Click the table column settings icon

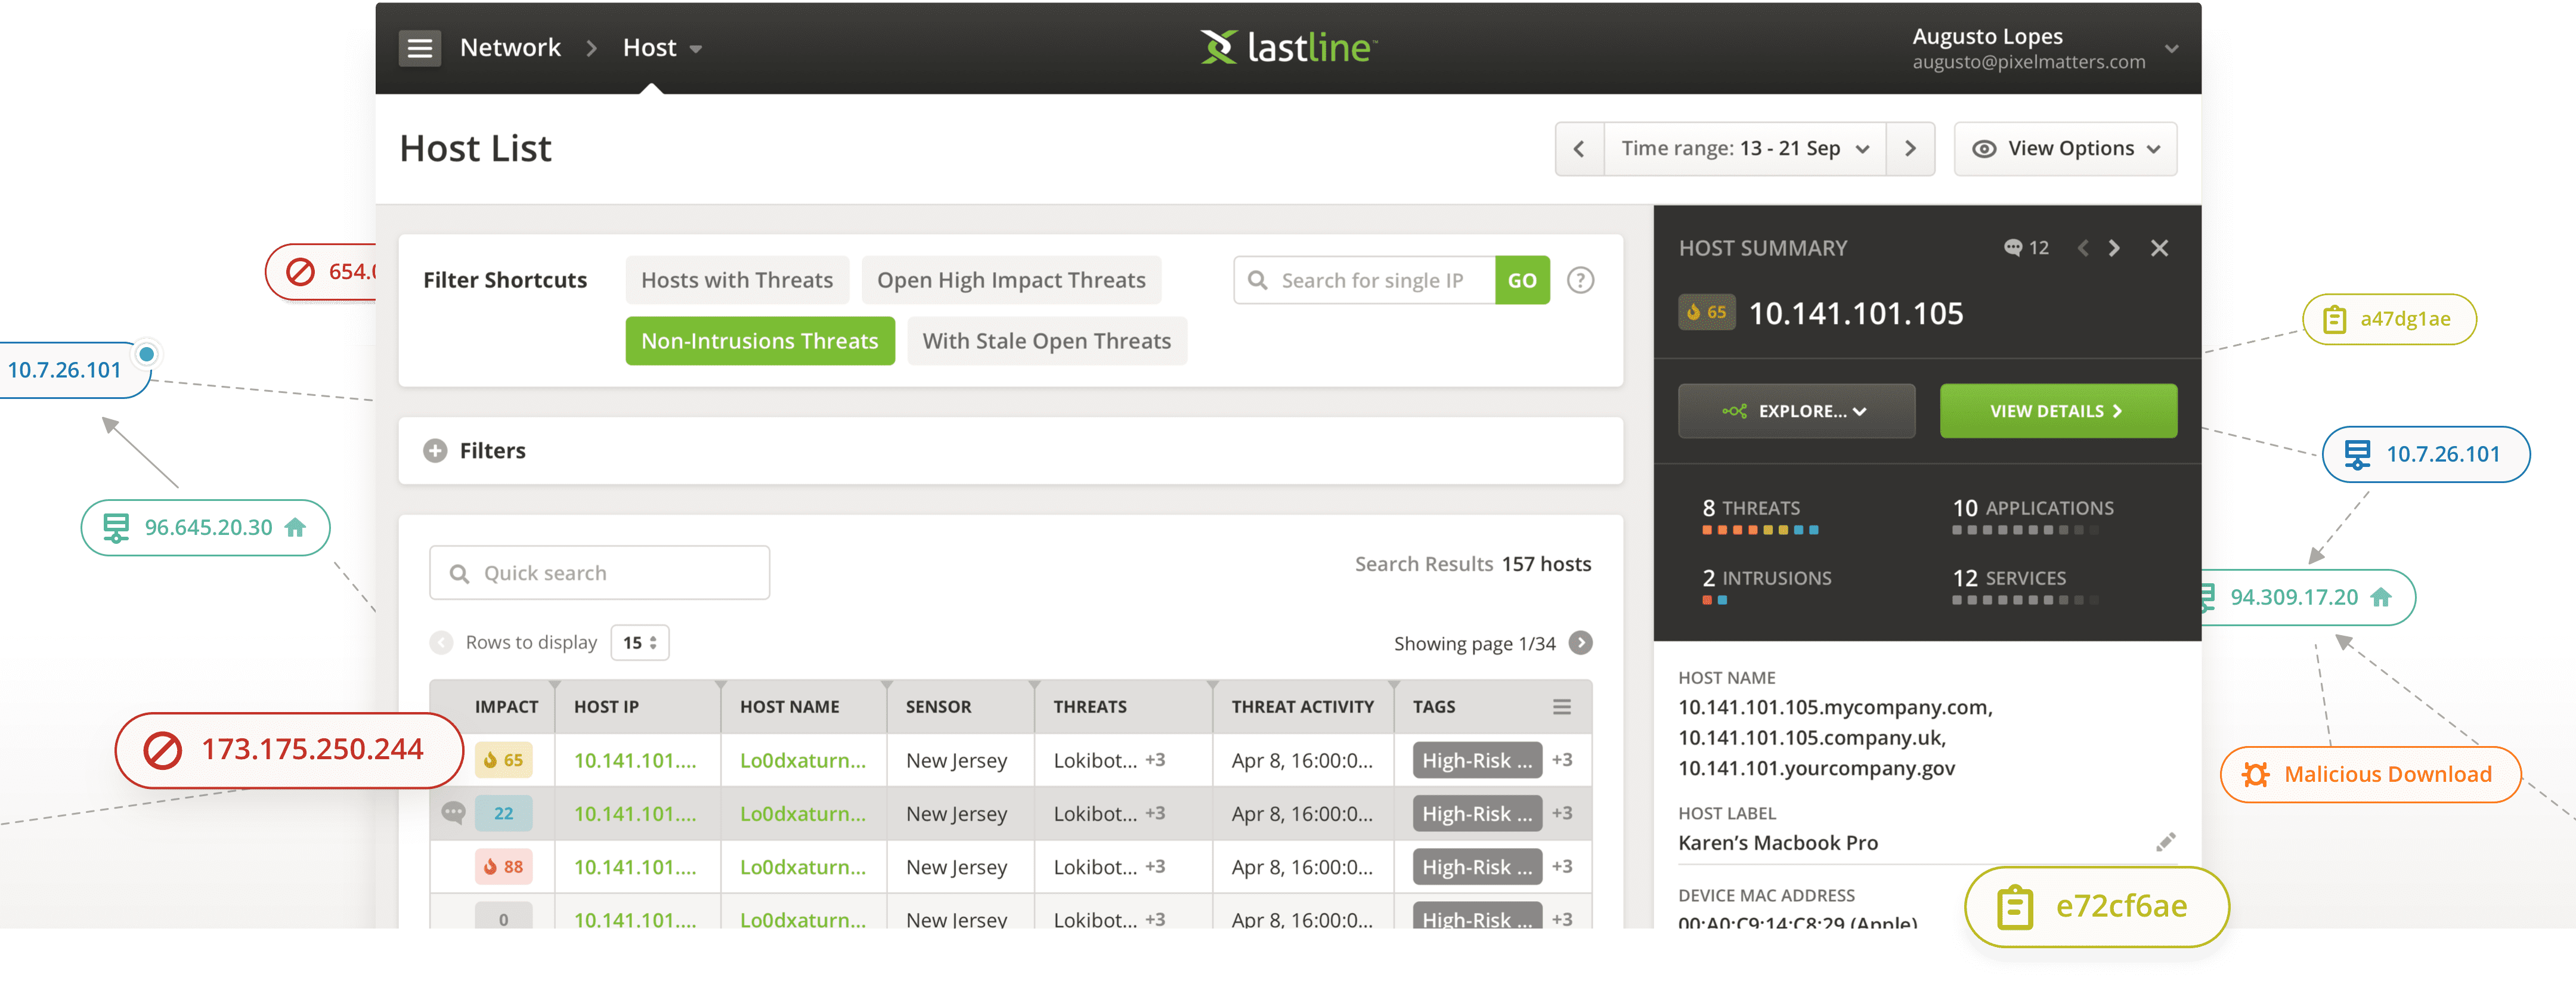click(1561, 707)
